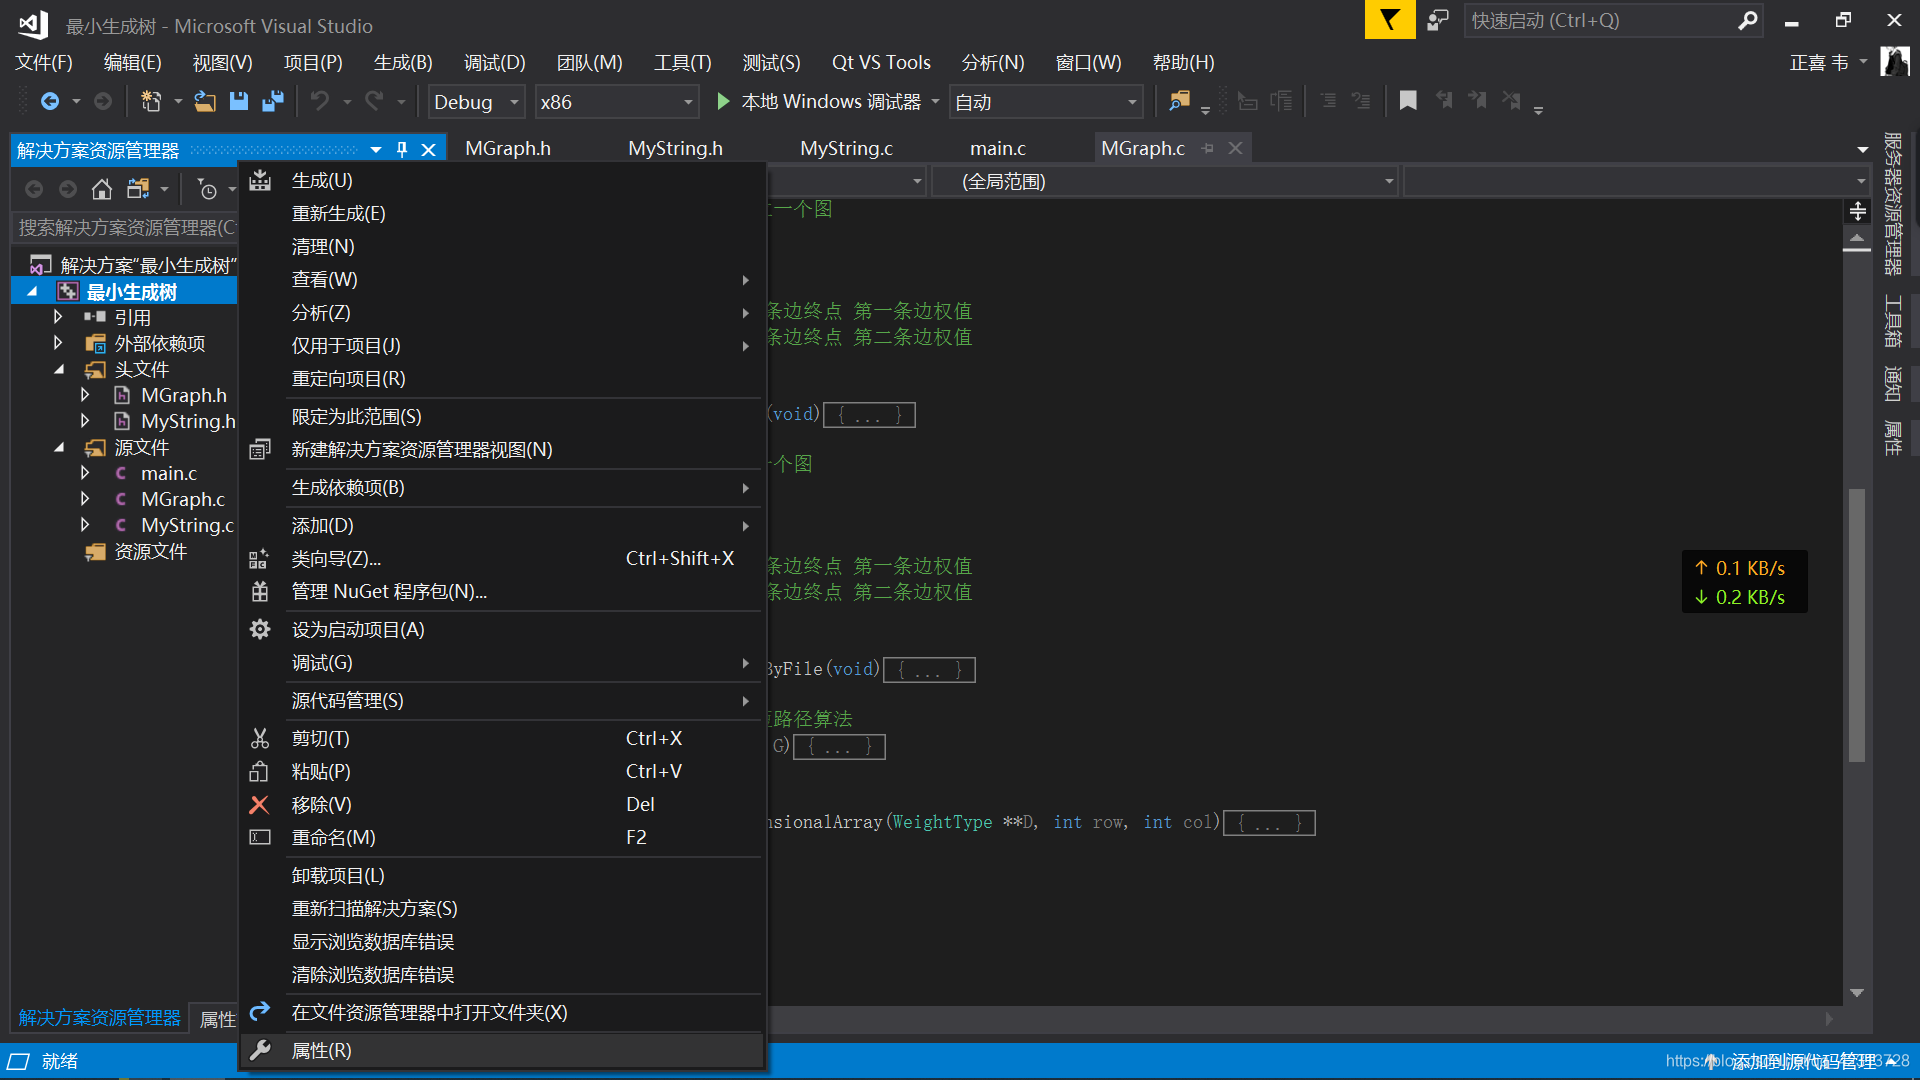Click the Sync with Active Document icon
This screenshot has height=1080, width=1920.
pyautogui.click(x=138, y=189)
